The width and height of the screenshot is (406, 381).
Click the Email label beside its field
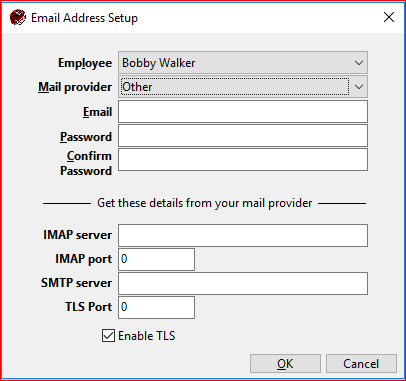(97, 112)
